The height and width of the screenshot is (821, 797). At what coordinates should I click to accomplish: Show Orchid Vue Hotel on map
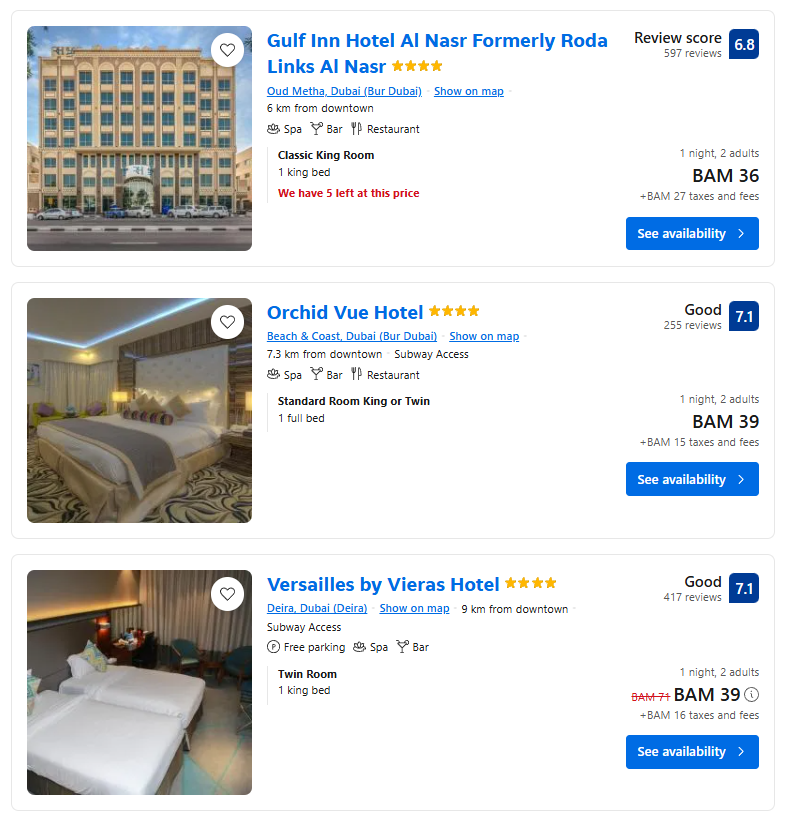tap(484, 336)
